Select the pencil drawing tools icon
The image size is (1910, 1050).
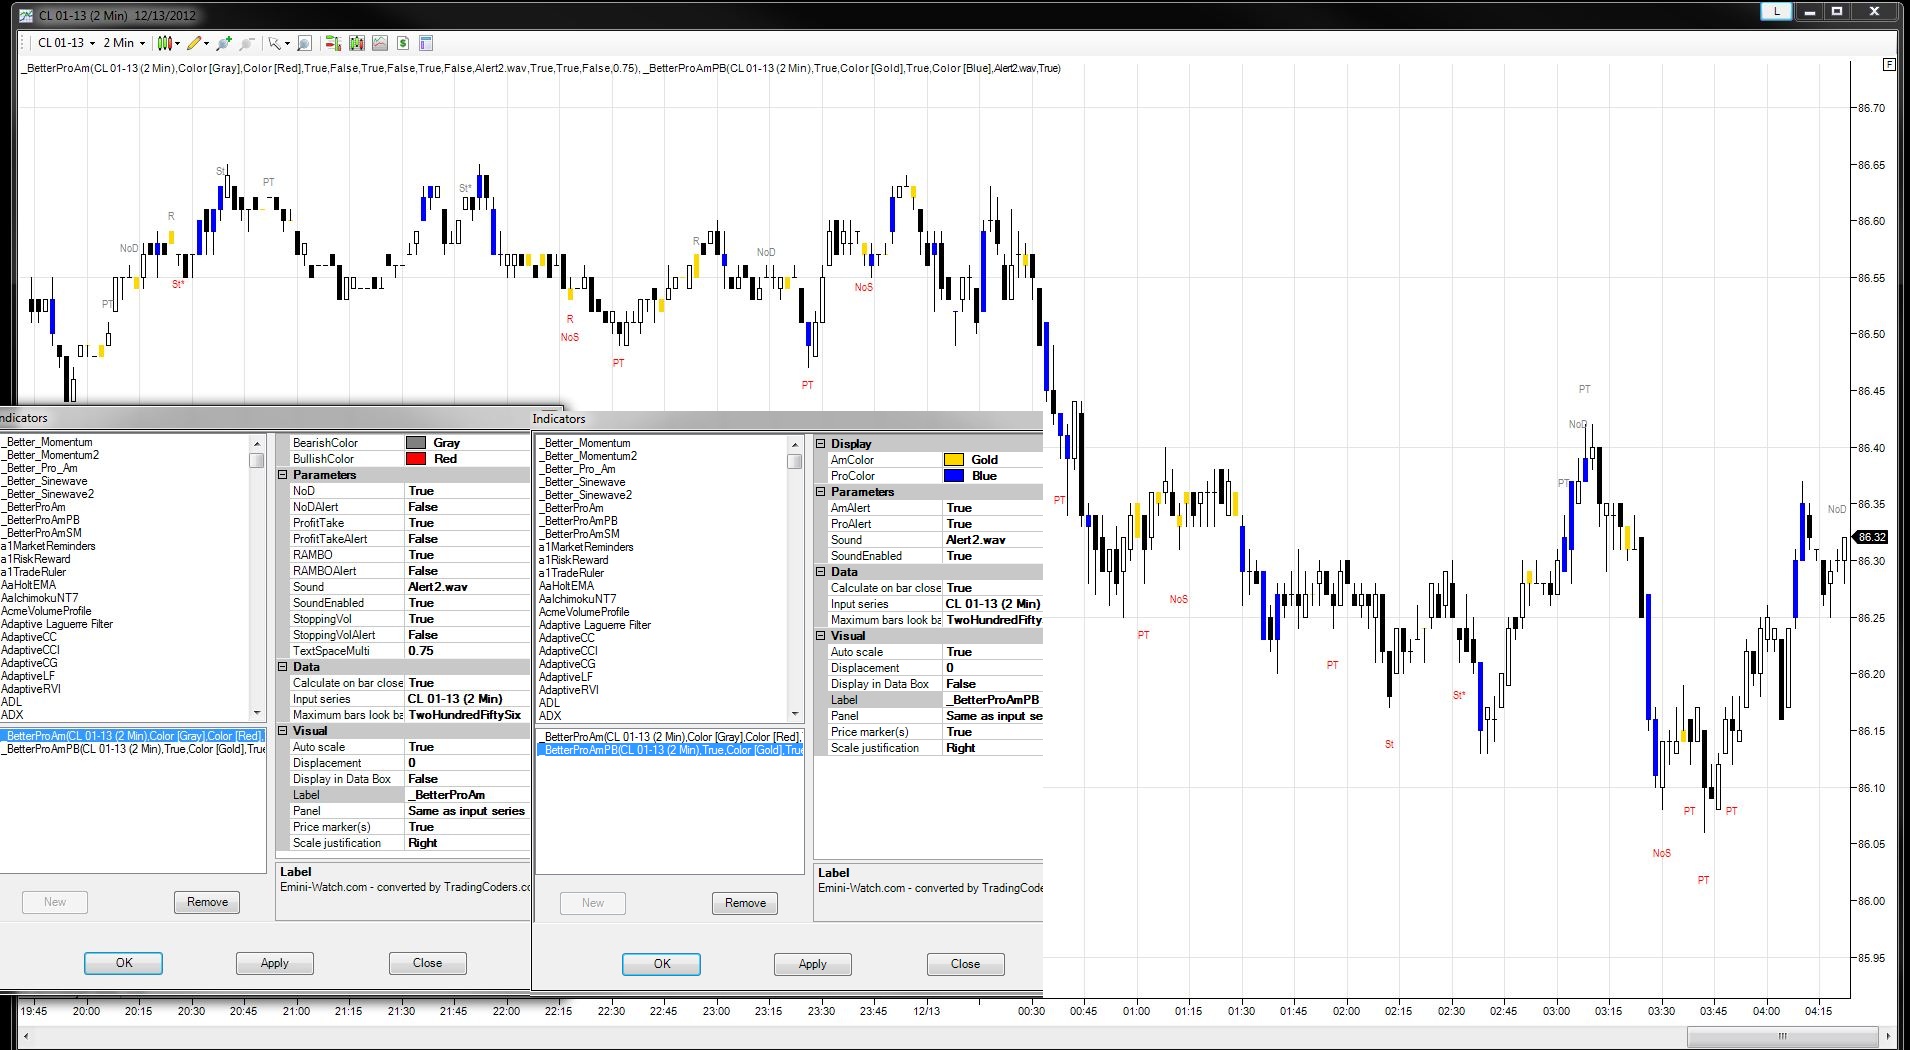pos(194,43)
